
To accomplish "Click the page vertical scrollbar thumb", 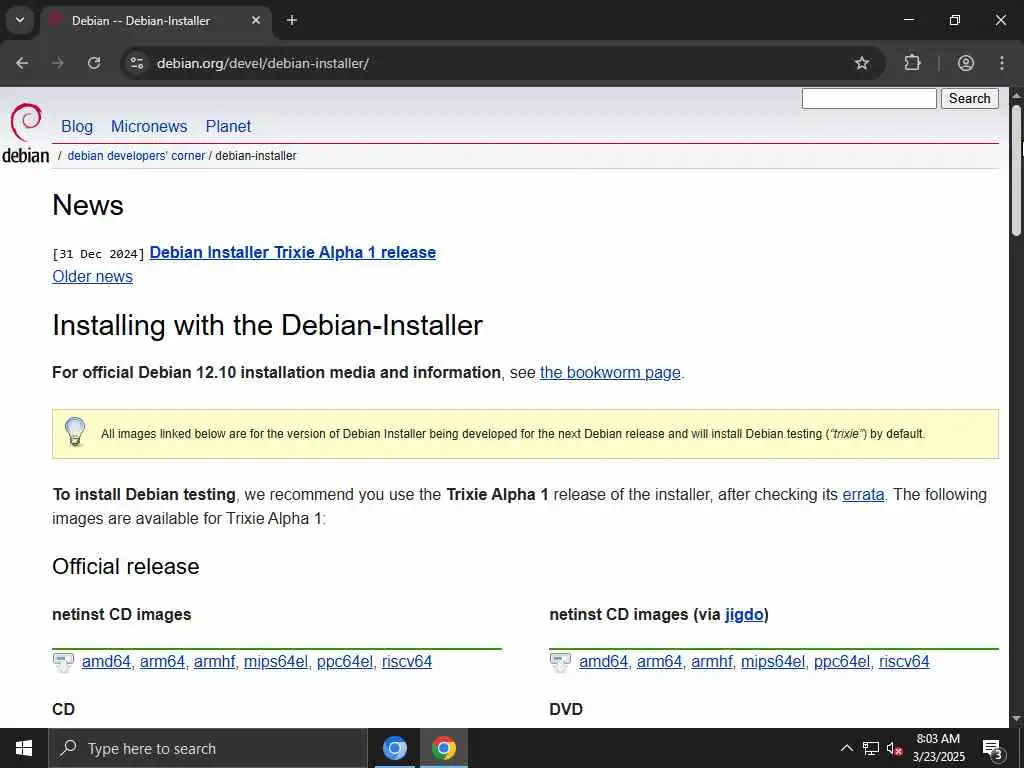I will pyautogui.click(x=1017, y=170).
